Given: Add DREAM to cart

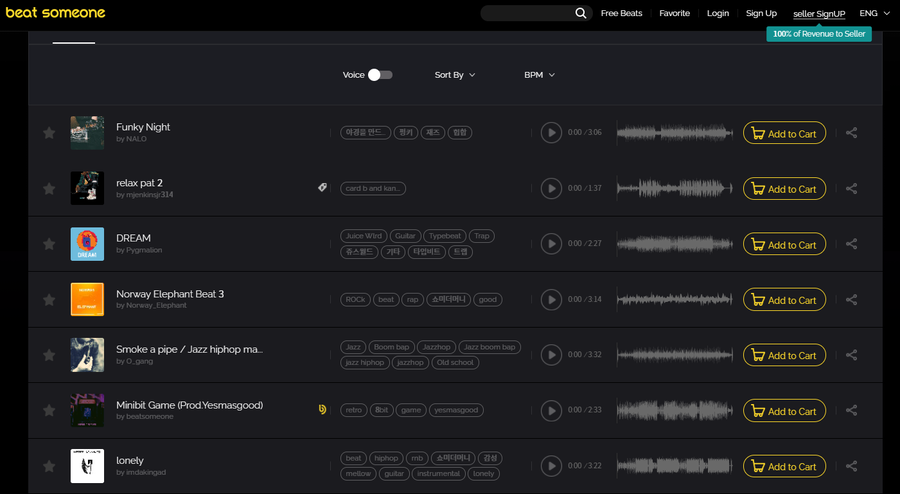Looking at the screenshot, I should coord(784,245).
